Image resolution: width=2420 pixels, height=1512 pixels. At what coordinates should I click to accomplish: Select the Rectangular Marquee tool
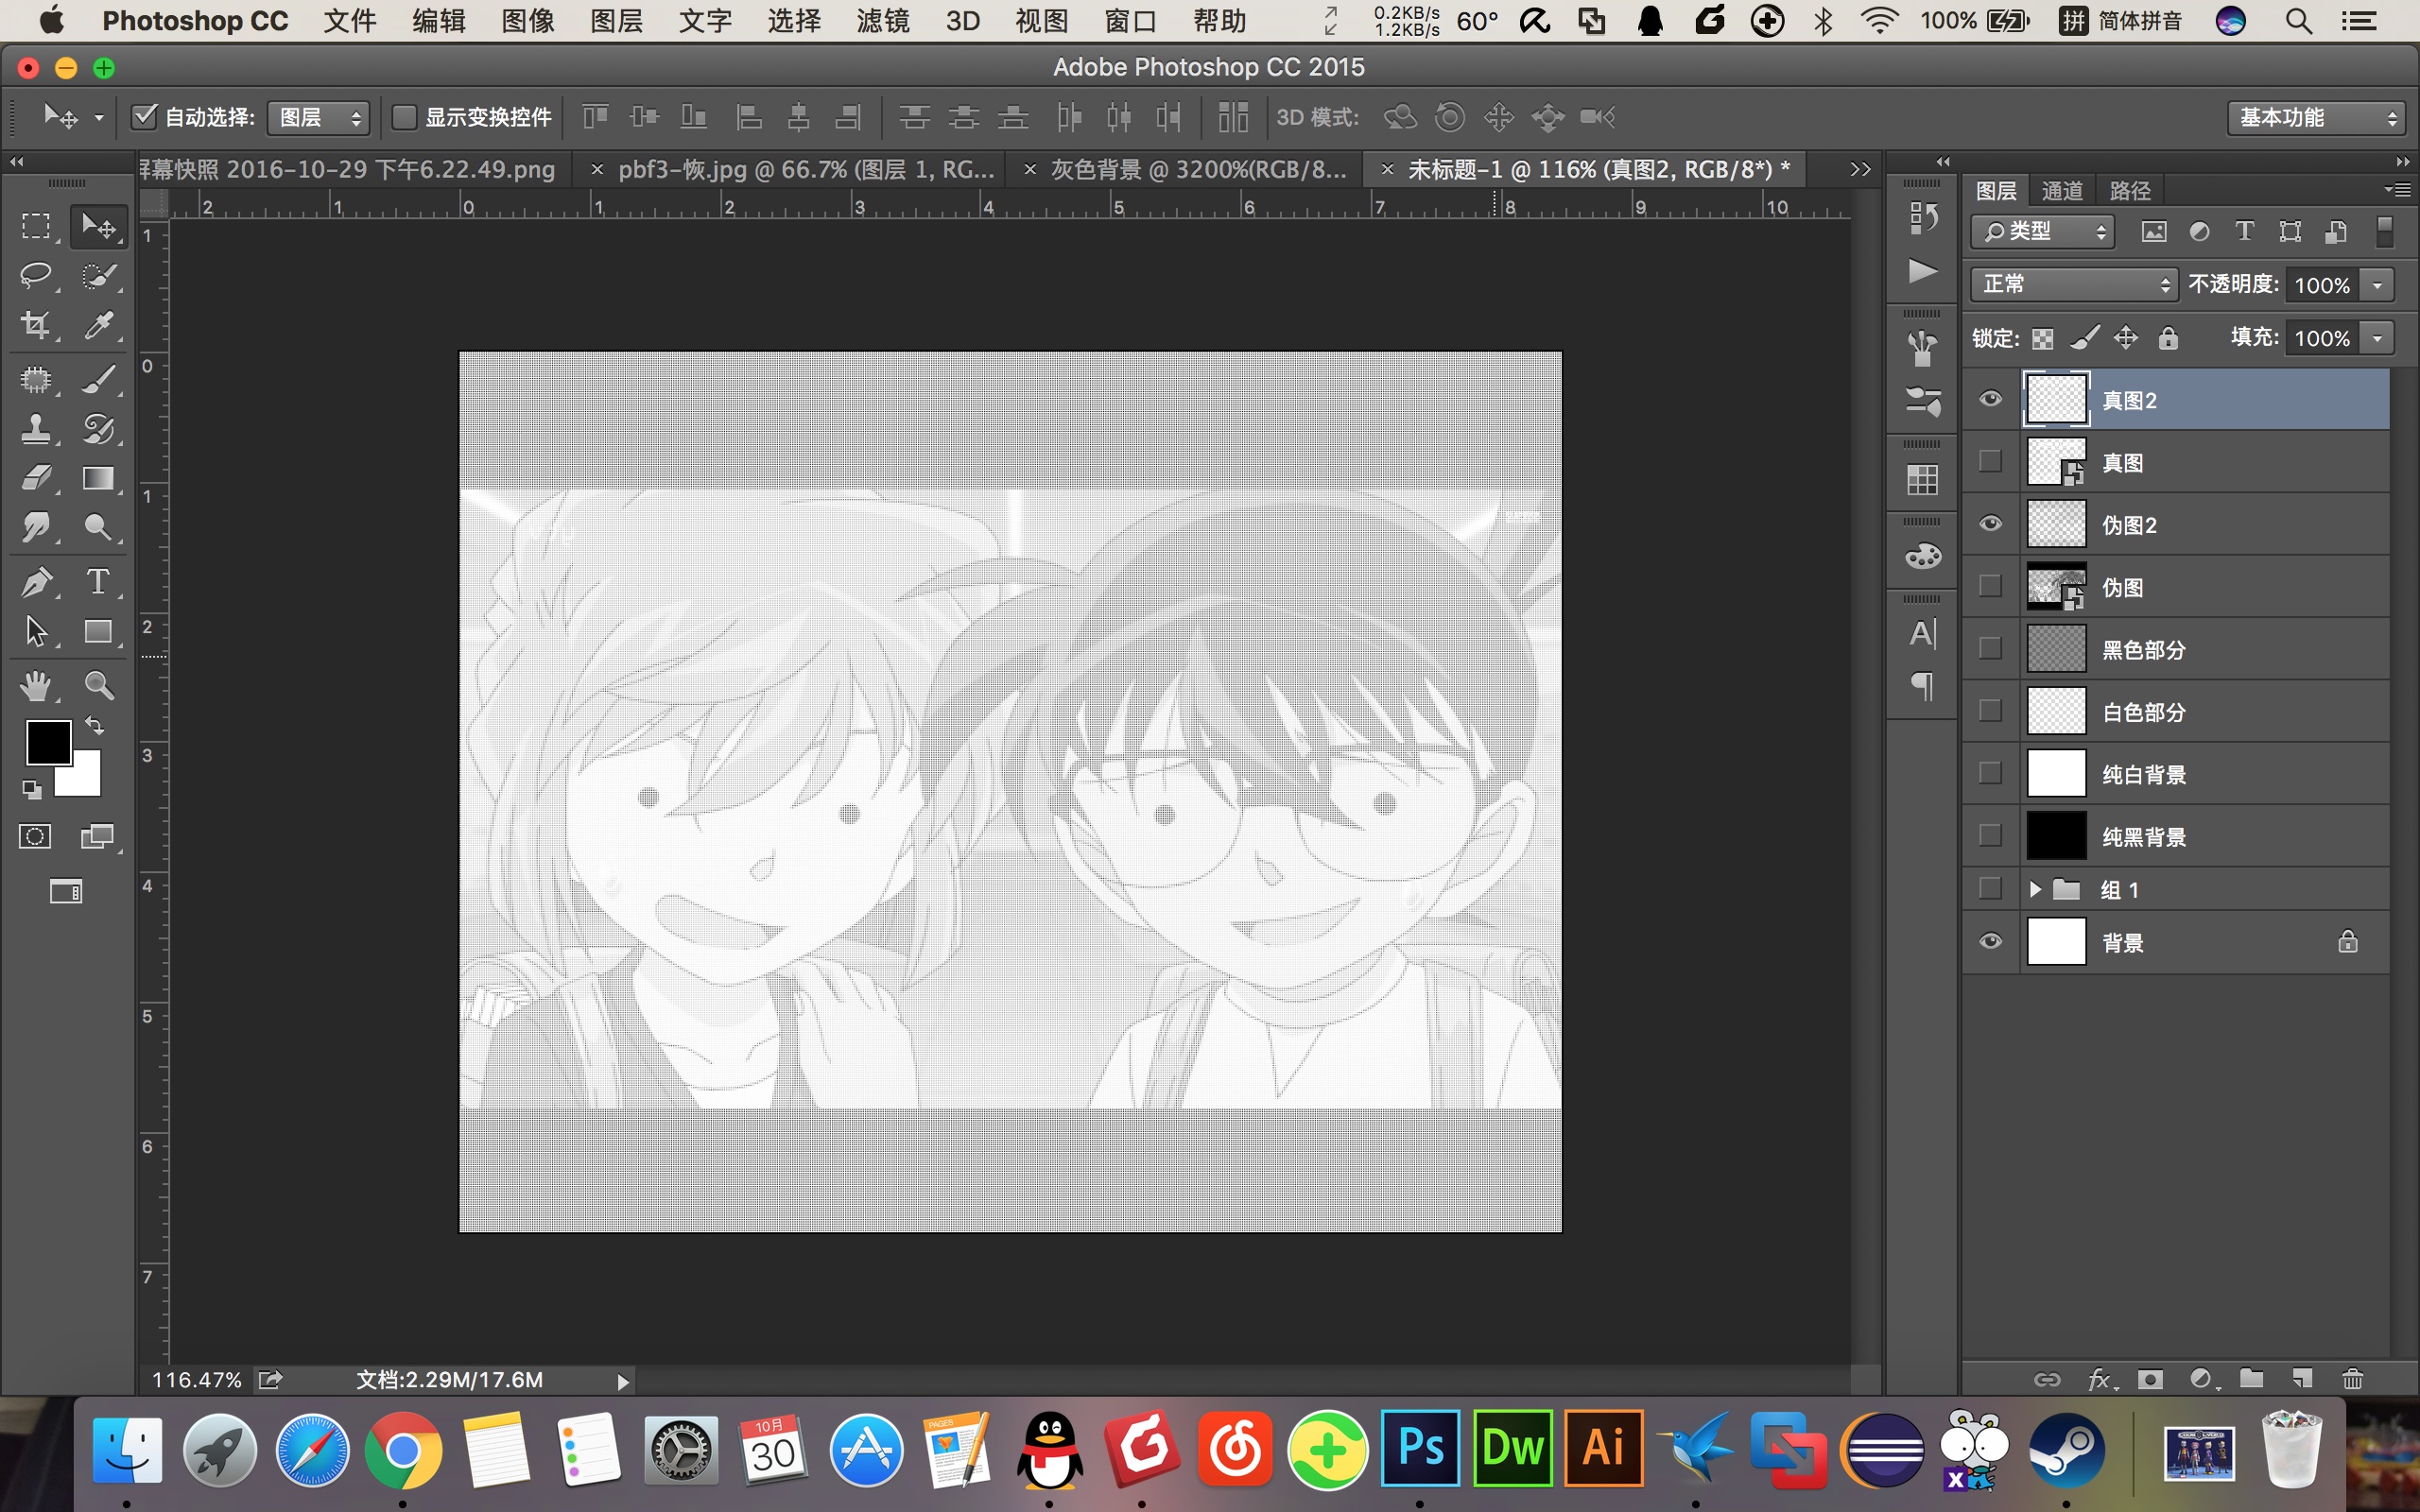pos(36,226)
